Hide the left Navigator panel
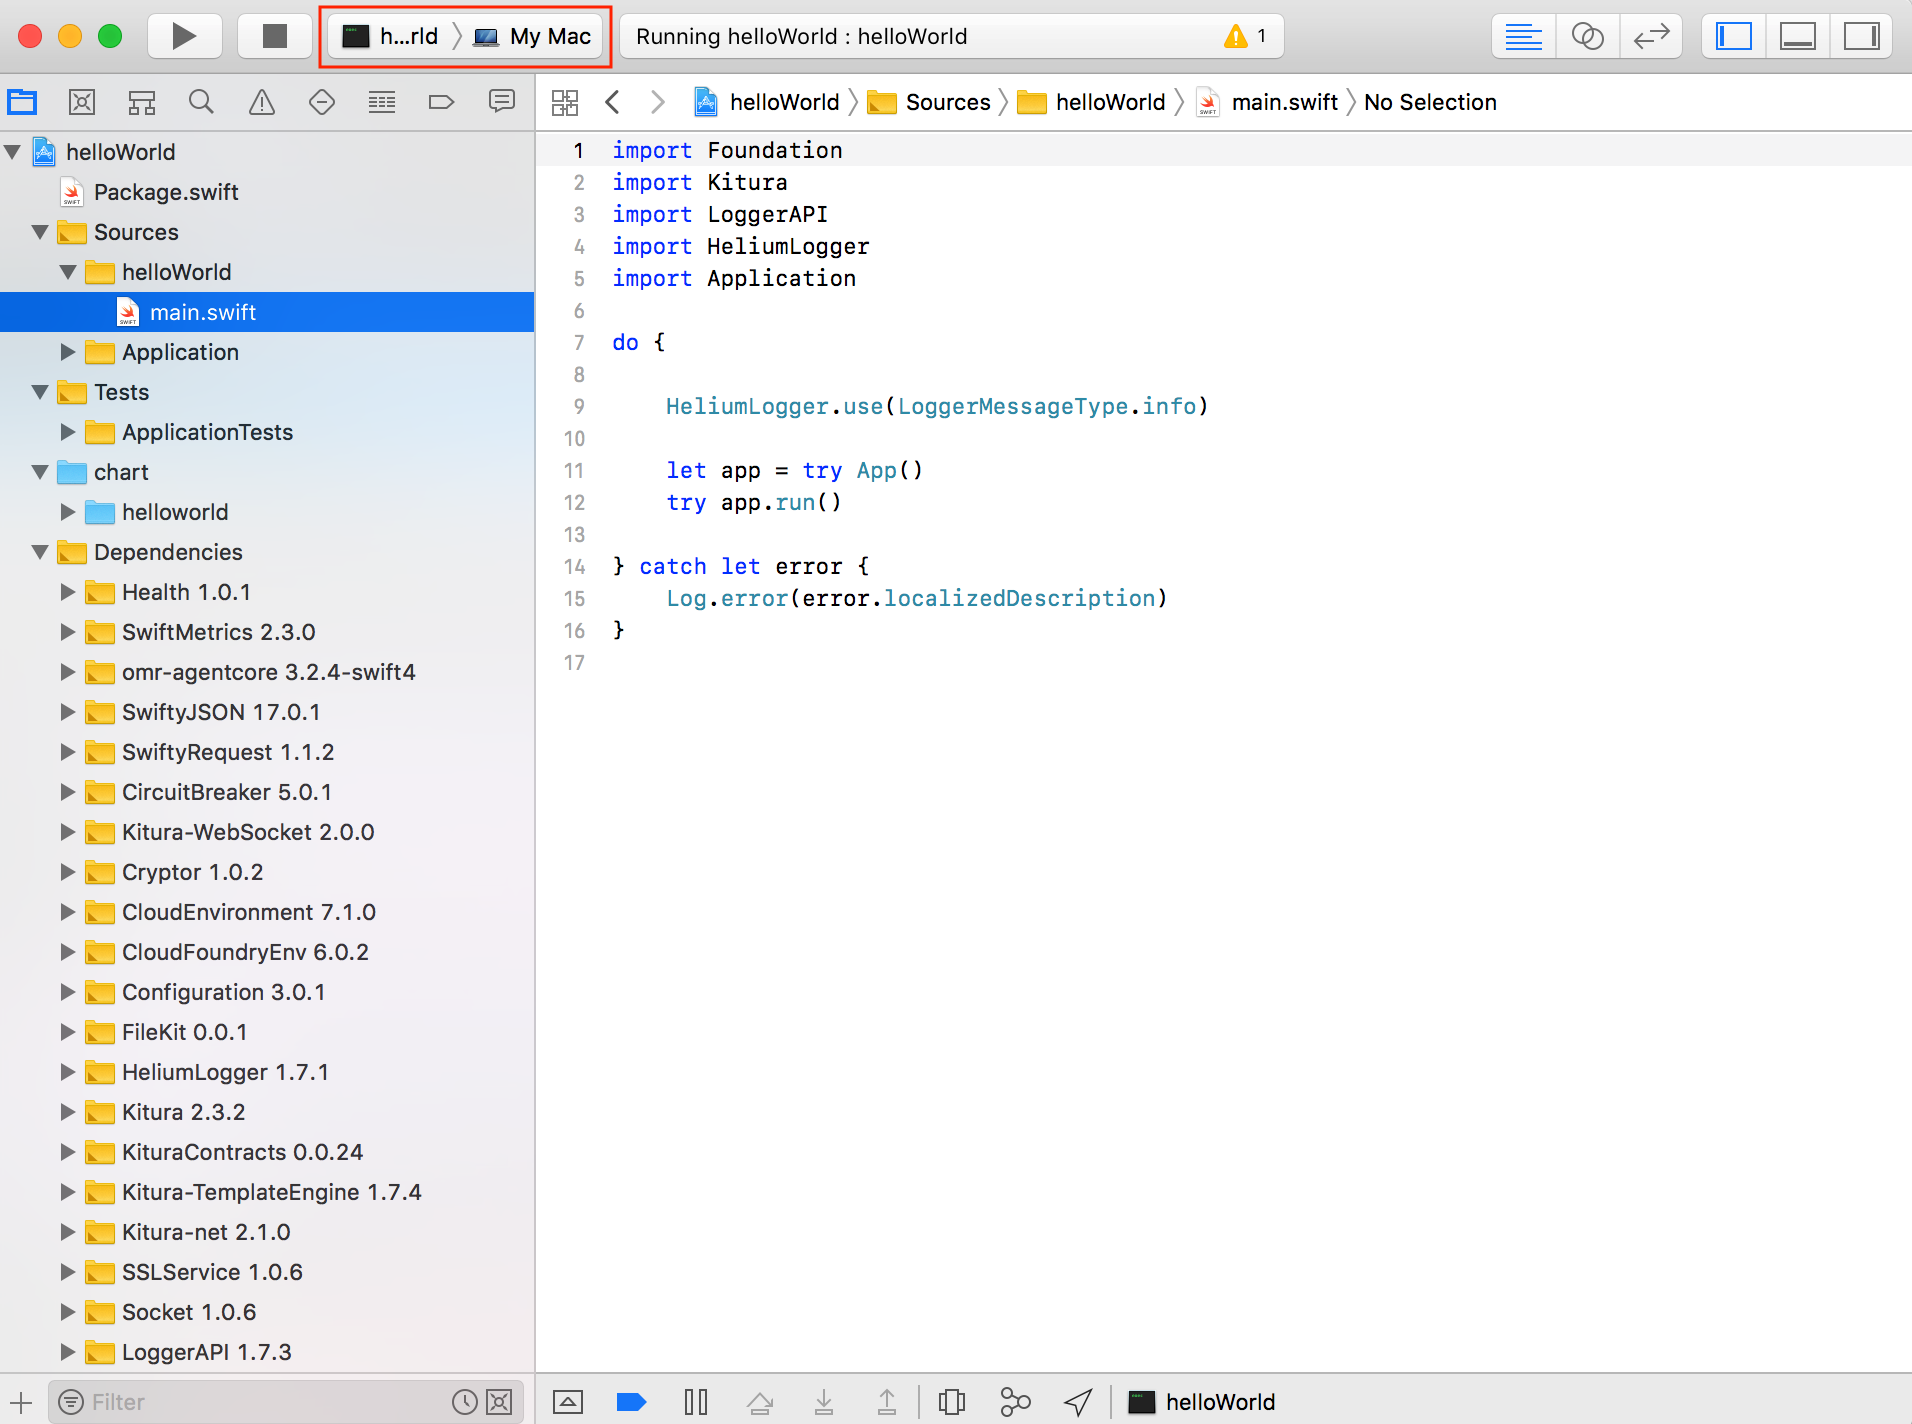 1734,37
